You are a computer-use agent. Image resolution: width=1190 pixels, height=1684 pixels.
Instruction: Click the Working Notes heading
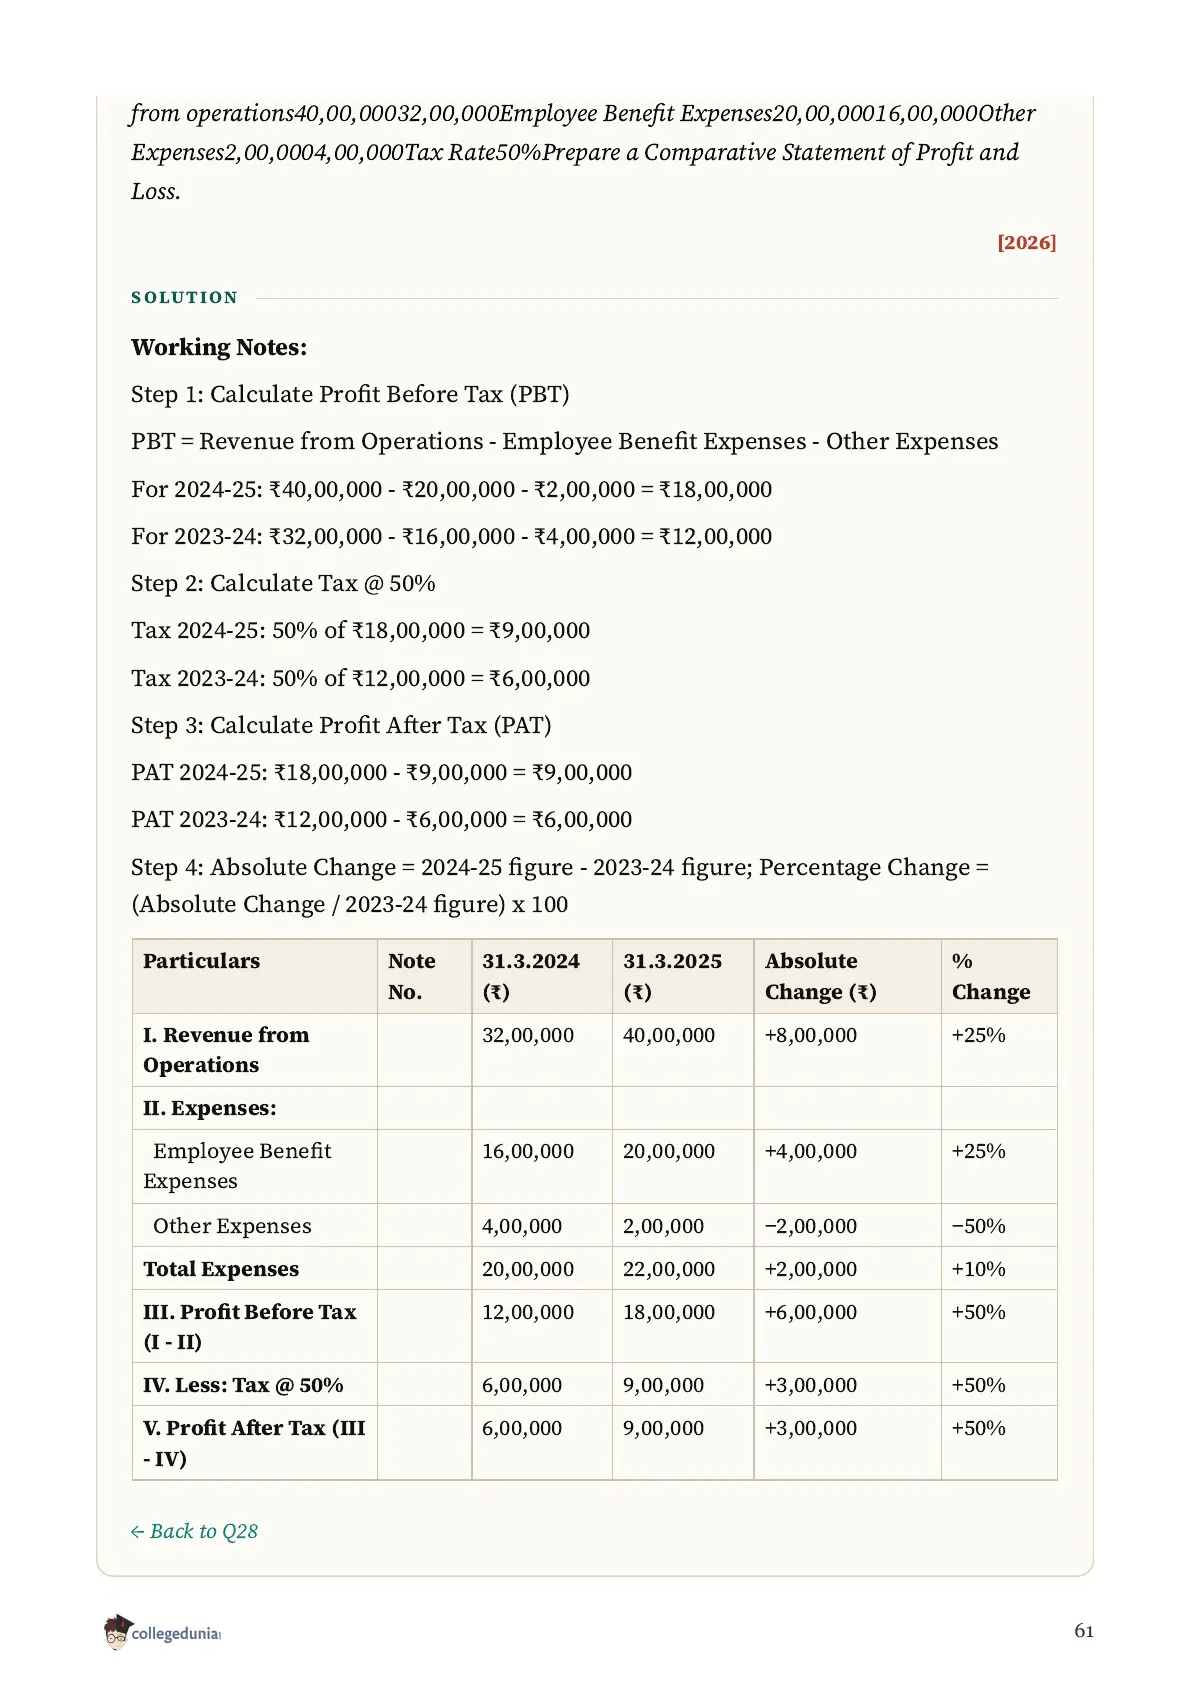(219, 347)
